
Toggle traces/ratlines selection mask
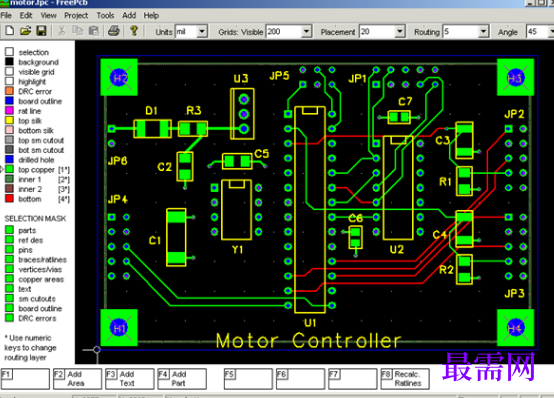tap(9, 260)
